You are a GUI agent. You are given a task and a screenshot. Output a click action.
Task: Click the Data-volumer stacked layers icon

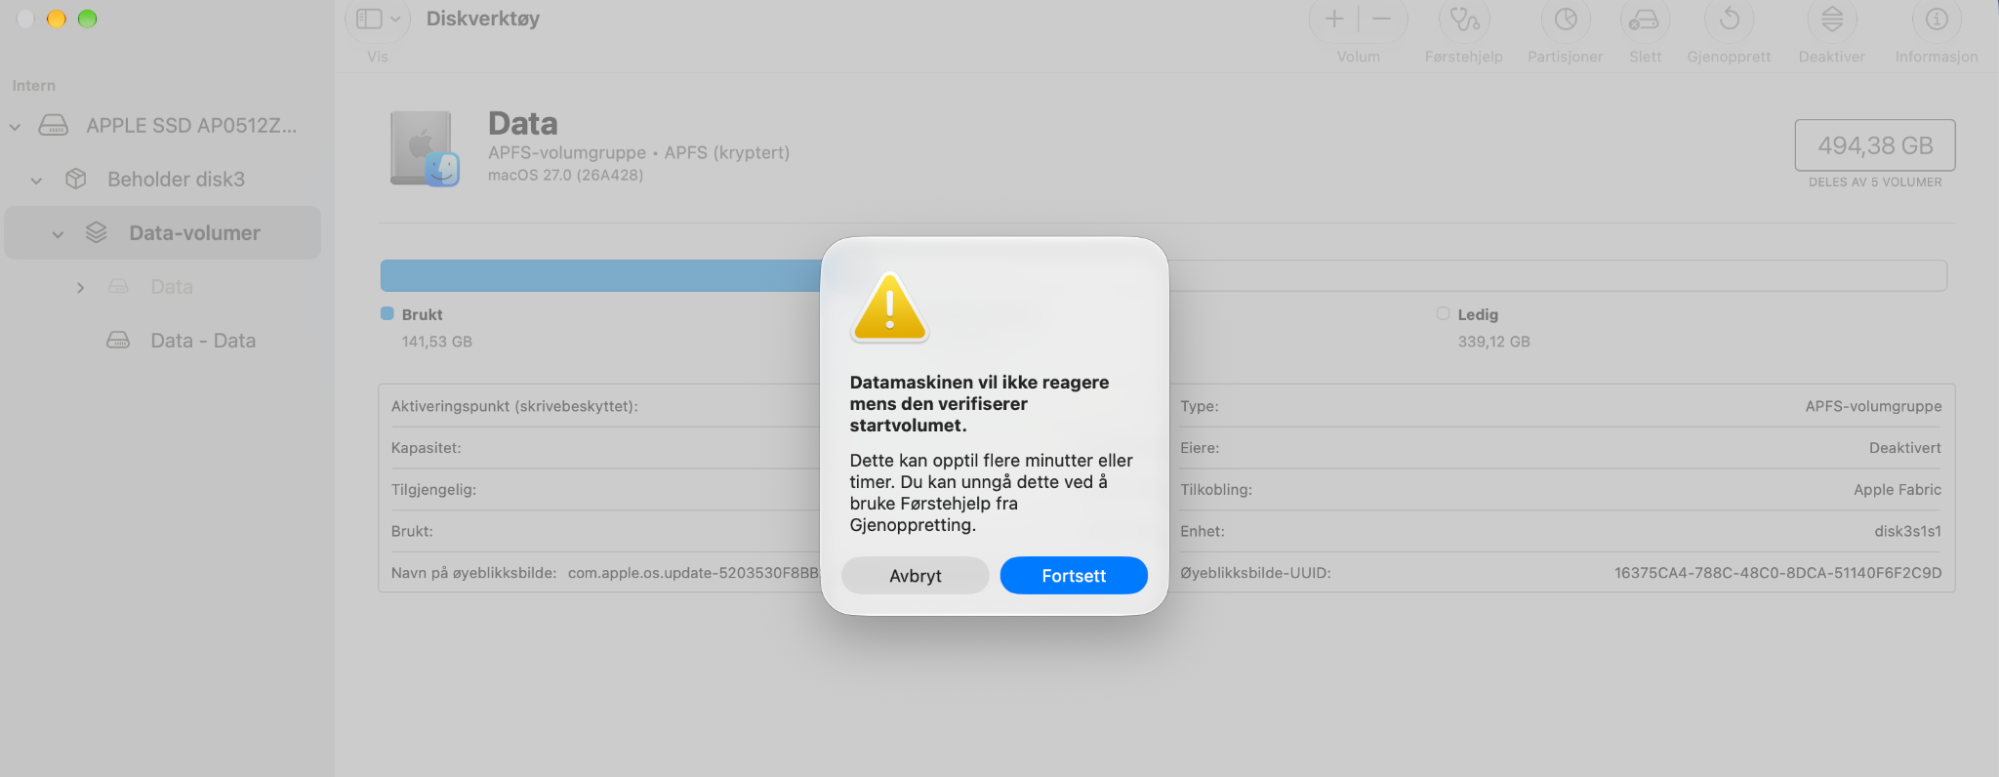(96, 233)
